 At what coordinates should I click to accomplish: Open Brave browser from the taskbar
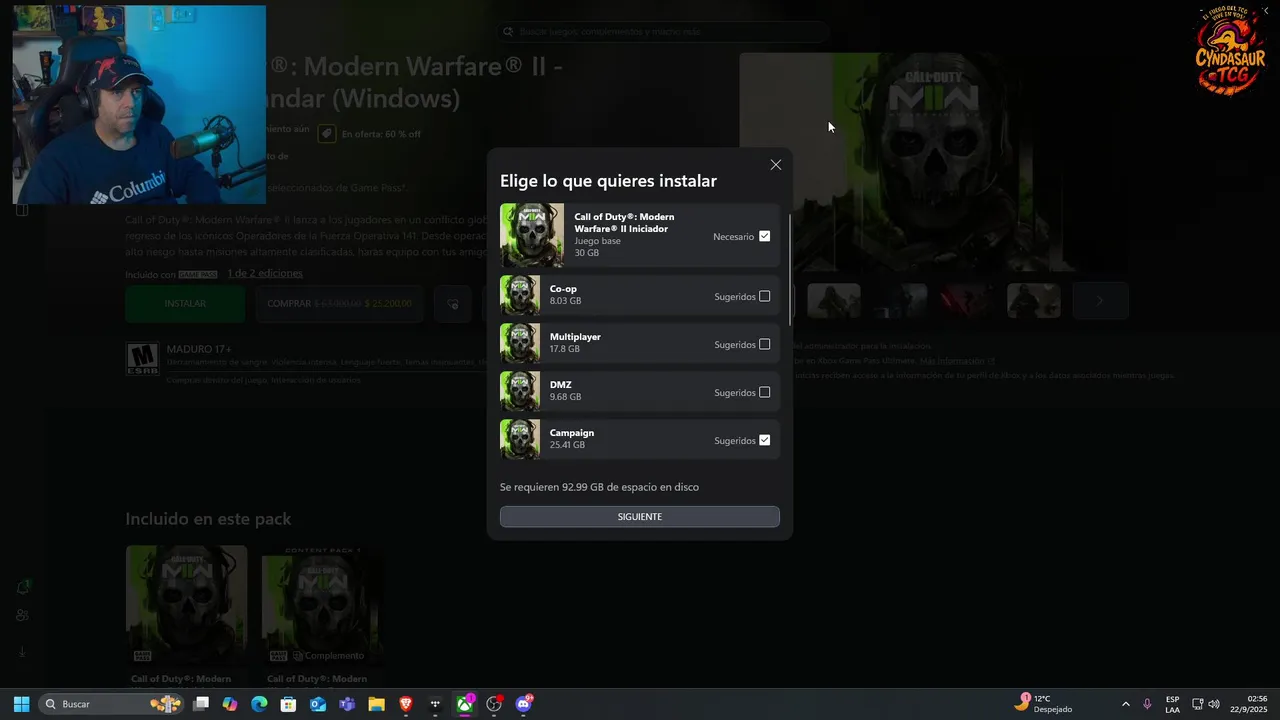406,704
